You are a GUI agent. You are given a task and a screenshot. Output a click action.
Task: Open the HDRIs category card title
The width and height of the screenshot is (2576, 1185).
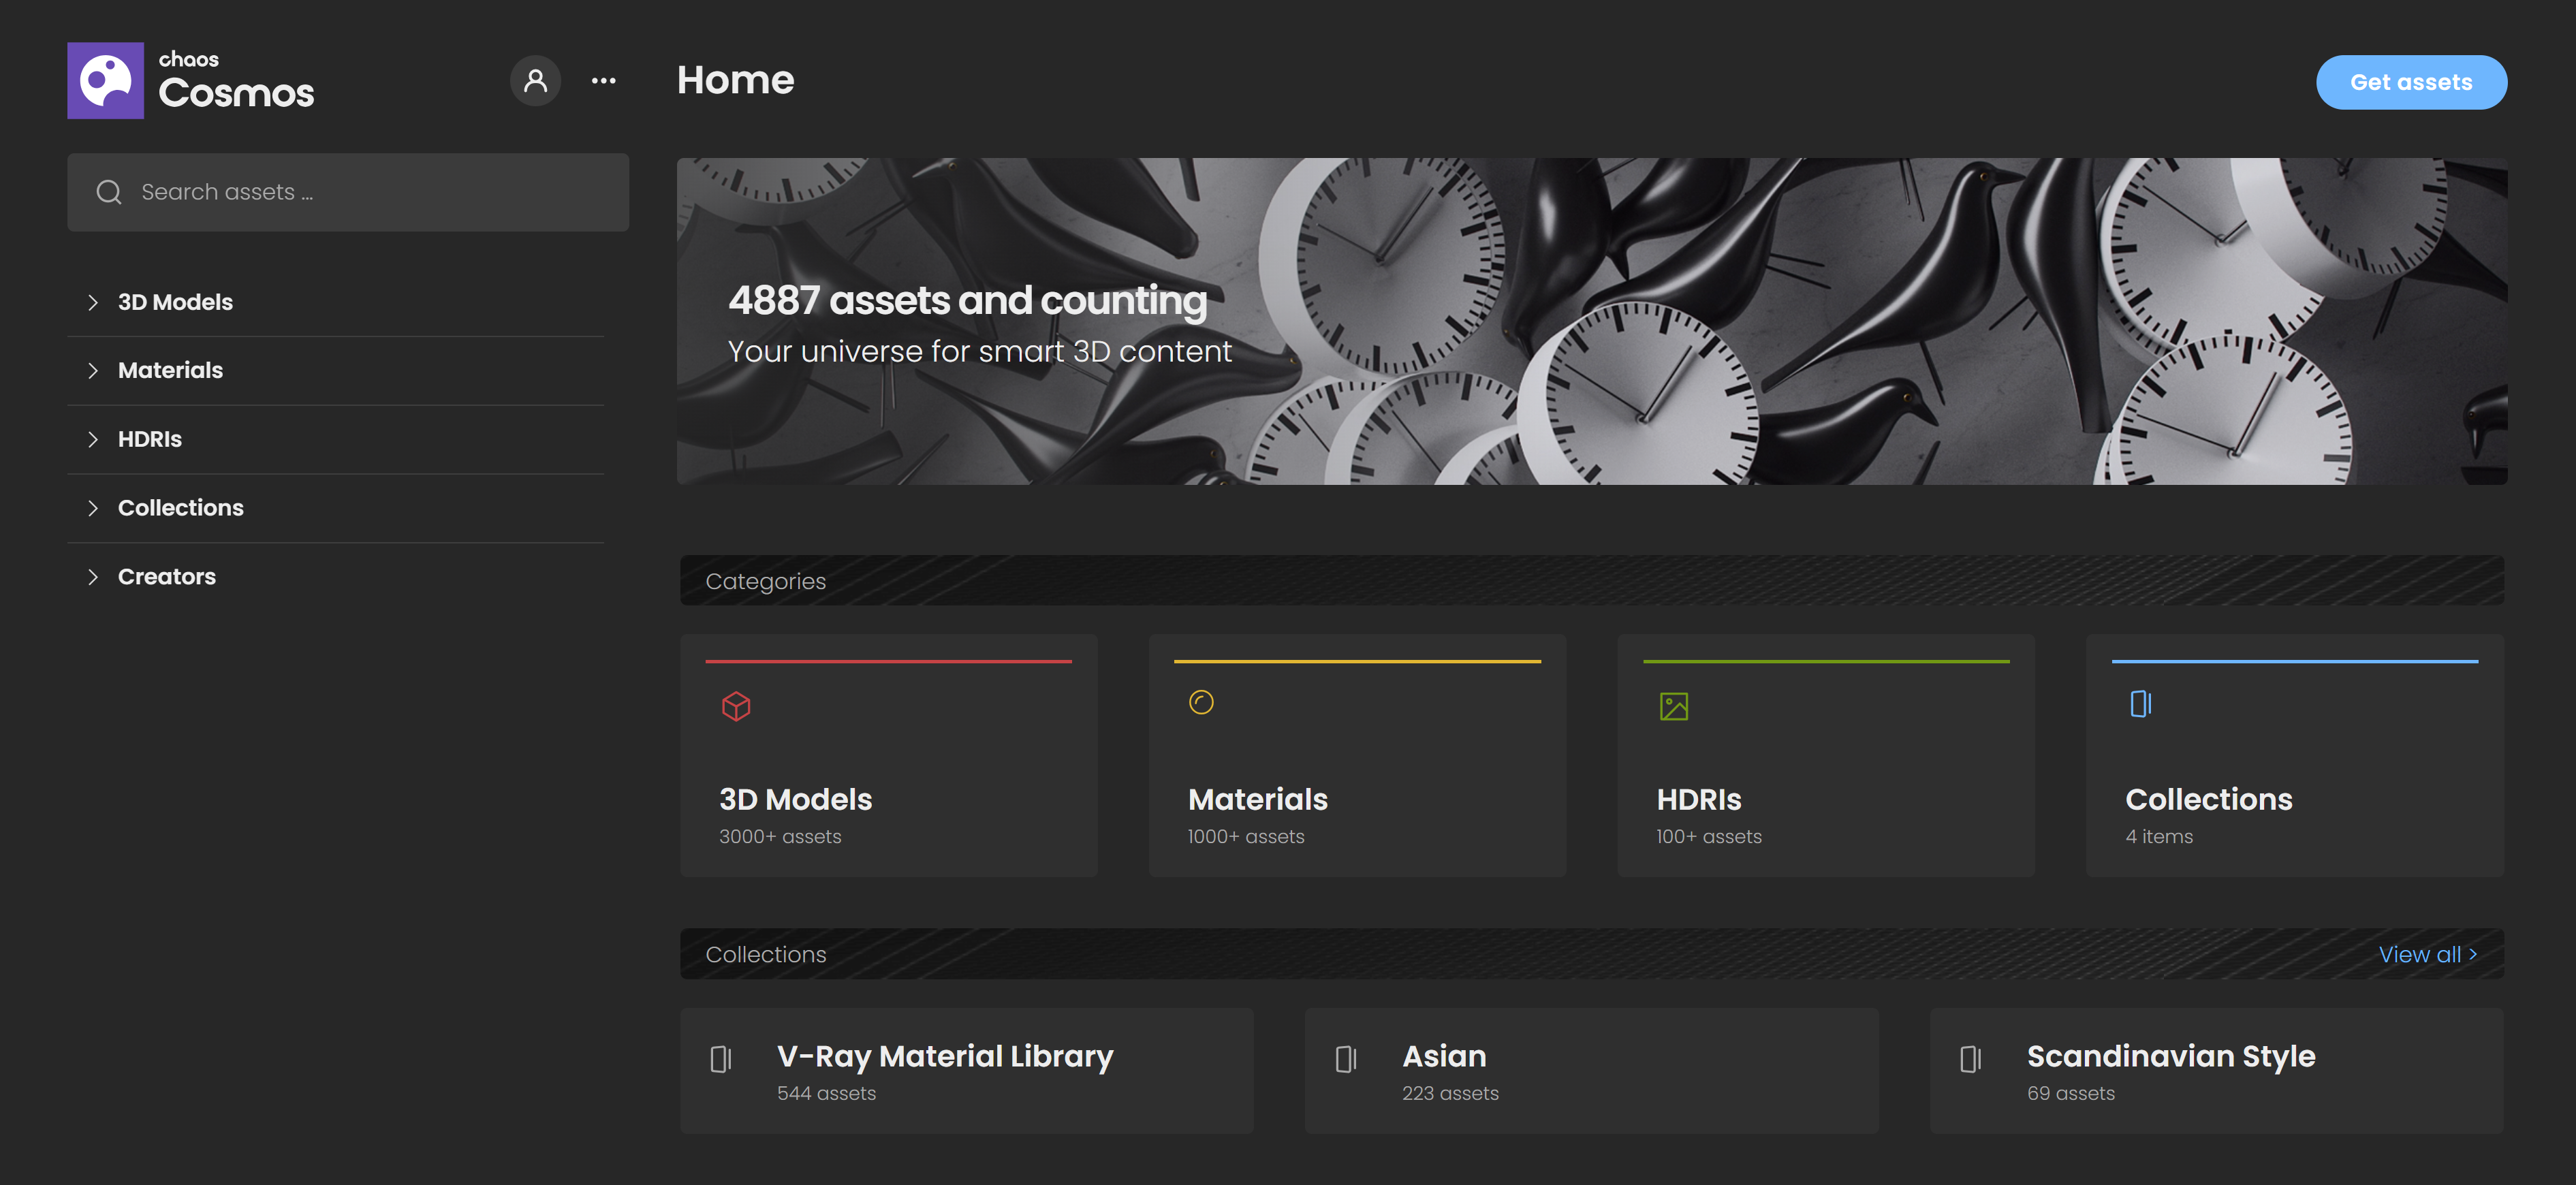[1698, 800]
